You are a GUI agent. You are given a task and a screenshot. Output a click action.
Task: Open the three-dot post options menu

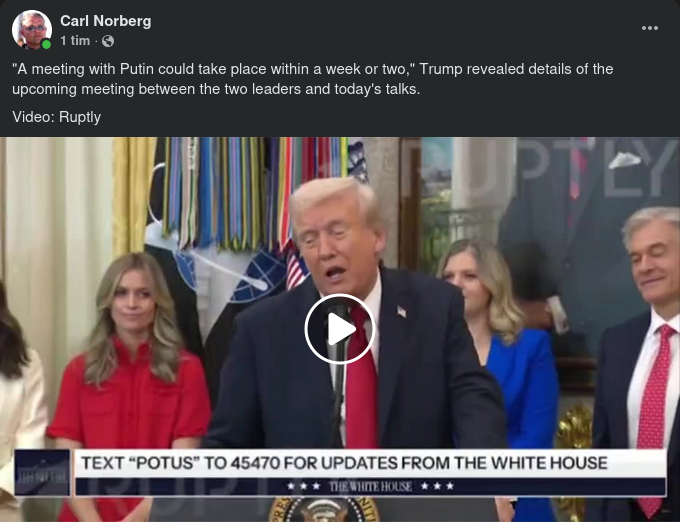pyautogui.click(x=650, y=28)
